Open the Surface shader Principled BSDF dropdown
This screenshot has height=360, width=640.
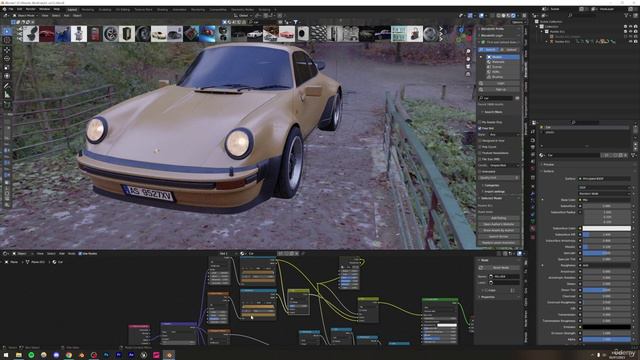605,179
